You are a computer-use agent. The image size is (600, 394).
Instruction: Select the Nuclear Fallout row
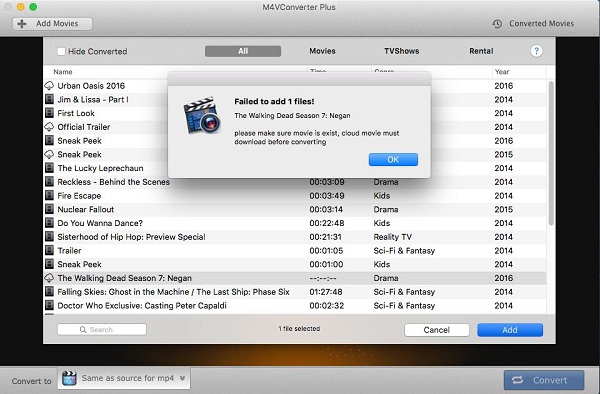coord(295,209)
